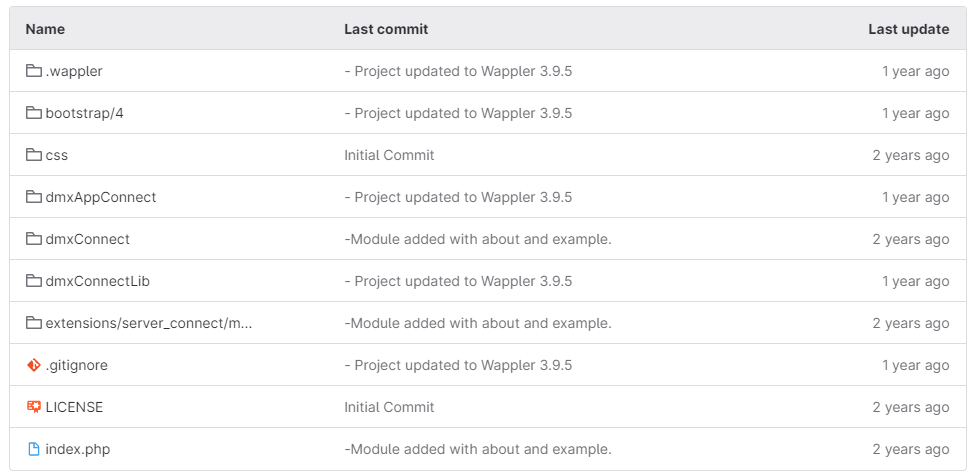Open LICENSE row's Initial Commit link

pos(389,407)
